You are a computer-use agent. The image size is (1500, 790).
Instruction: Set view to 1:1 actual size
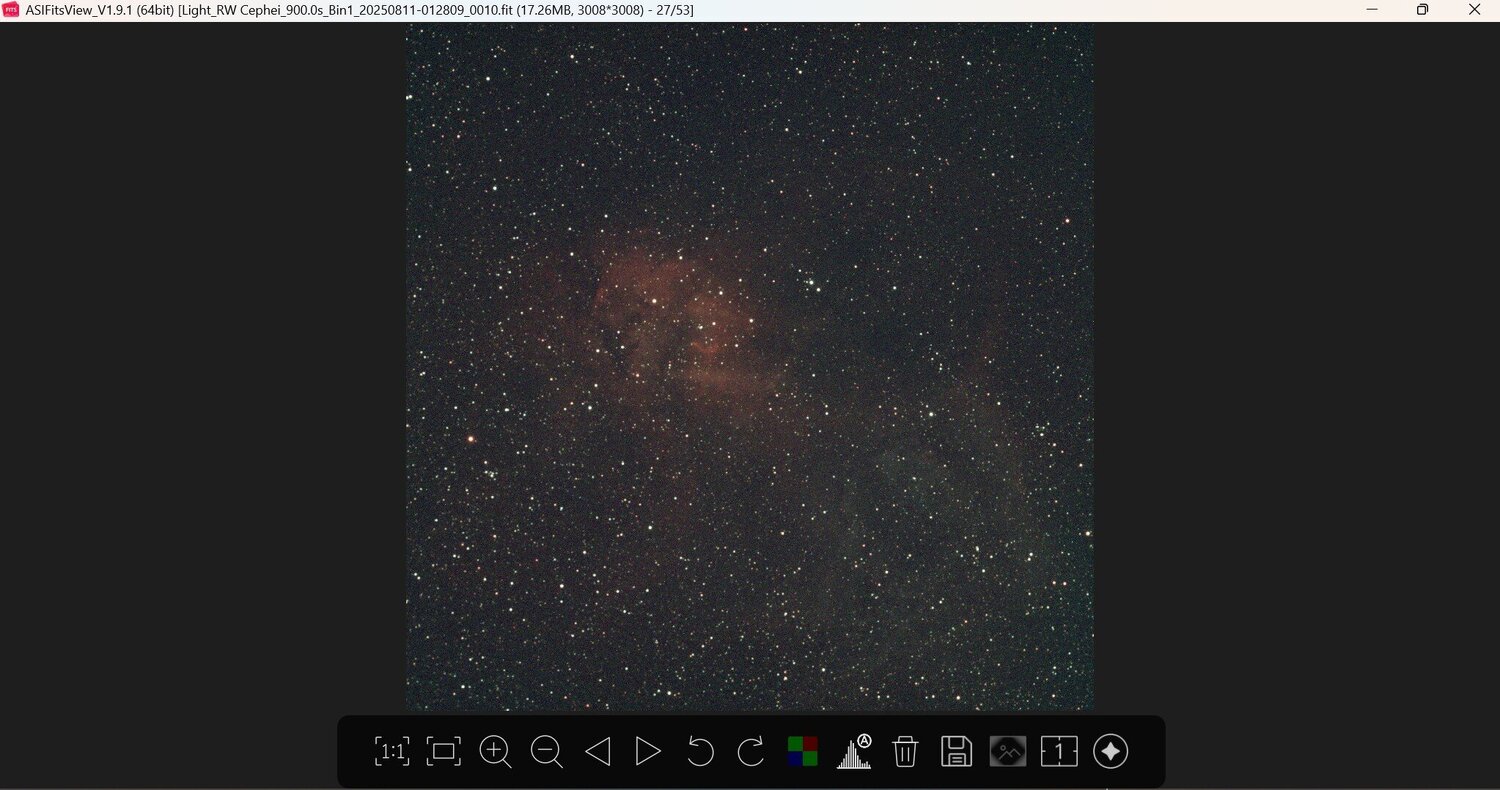(x=392, y=751)
